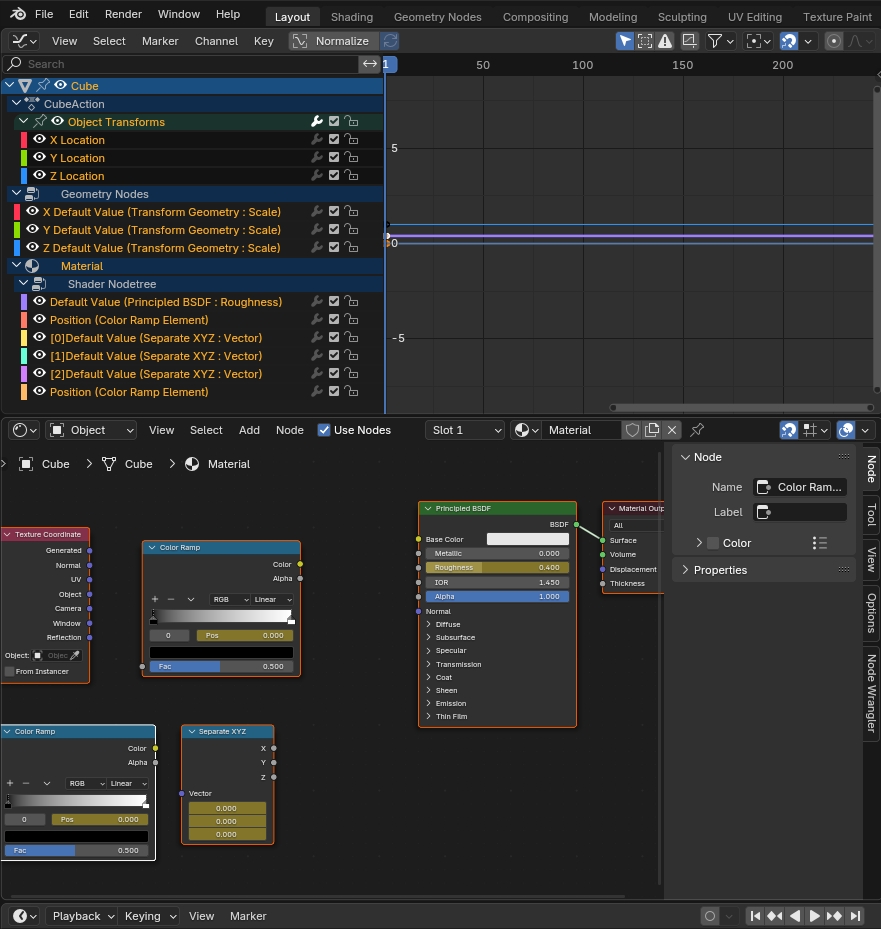Toggle visibility of X Location curve
The height and width of the screenshot is (929, 881).
coord(40,139)
